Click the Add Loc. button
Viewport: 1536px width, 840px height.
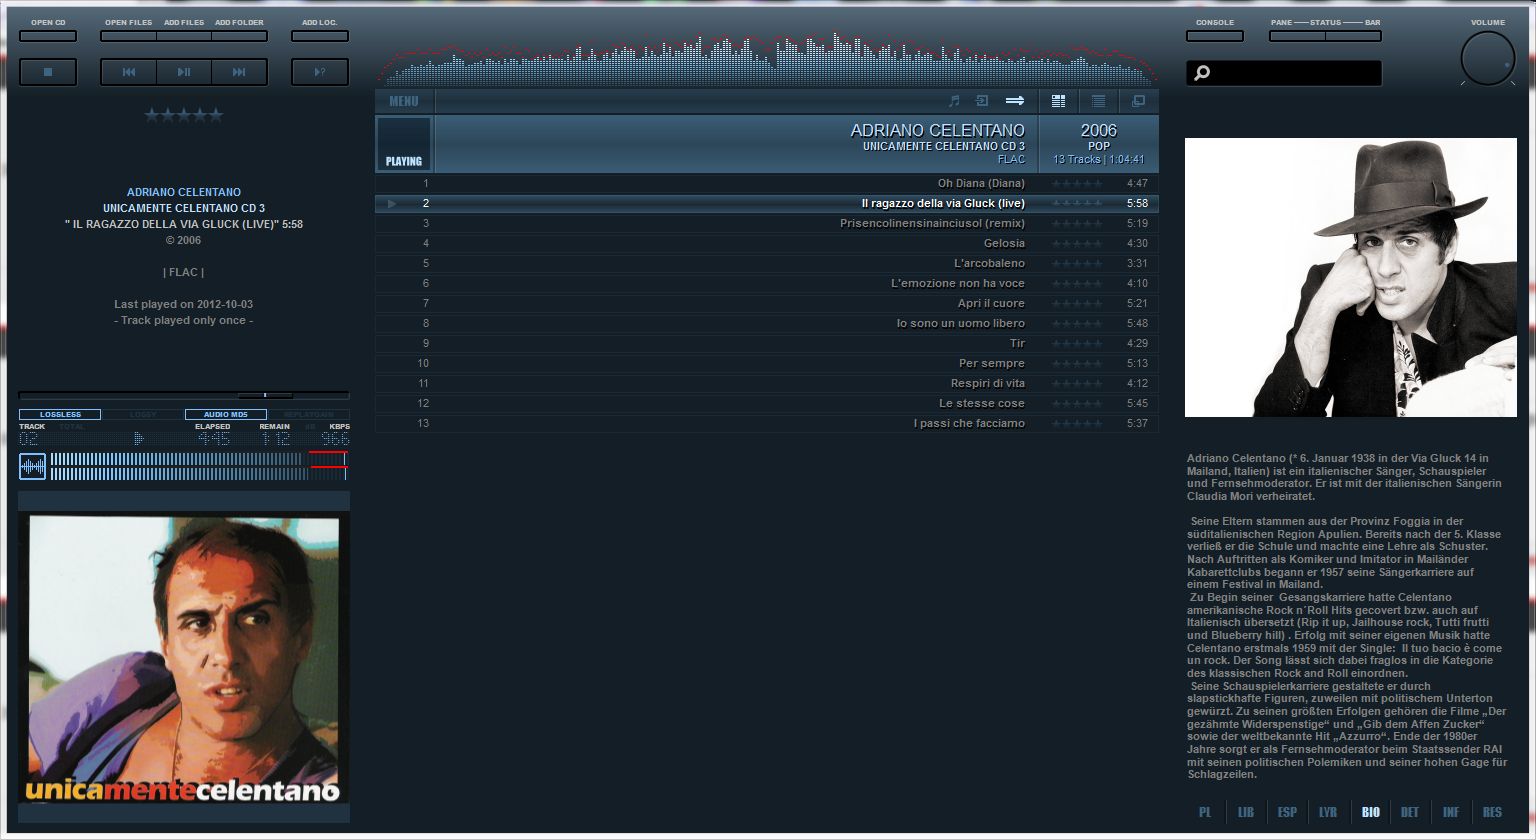coord(320,36)
